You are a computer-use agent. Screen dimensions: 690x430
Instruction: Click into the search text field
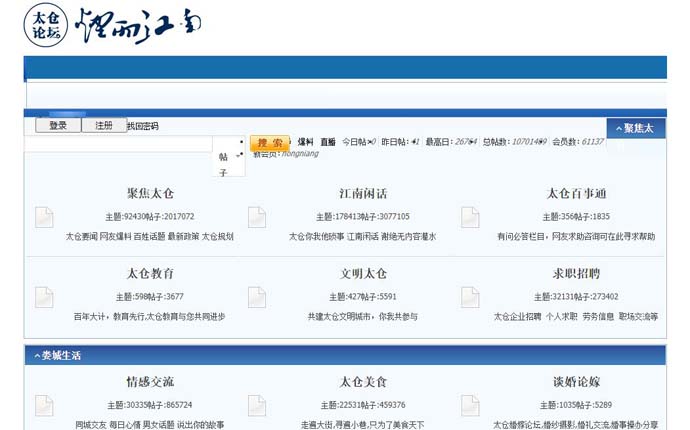120,144
